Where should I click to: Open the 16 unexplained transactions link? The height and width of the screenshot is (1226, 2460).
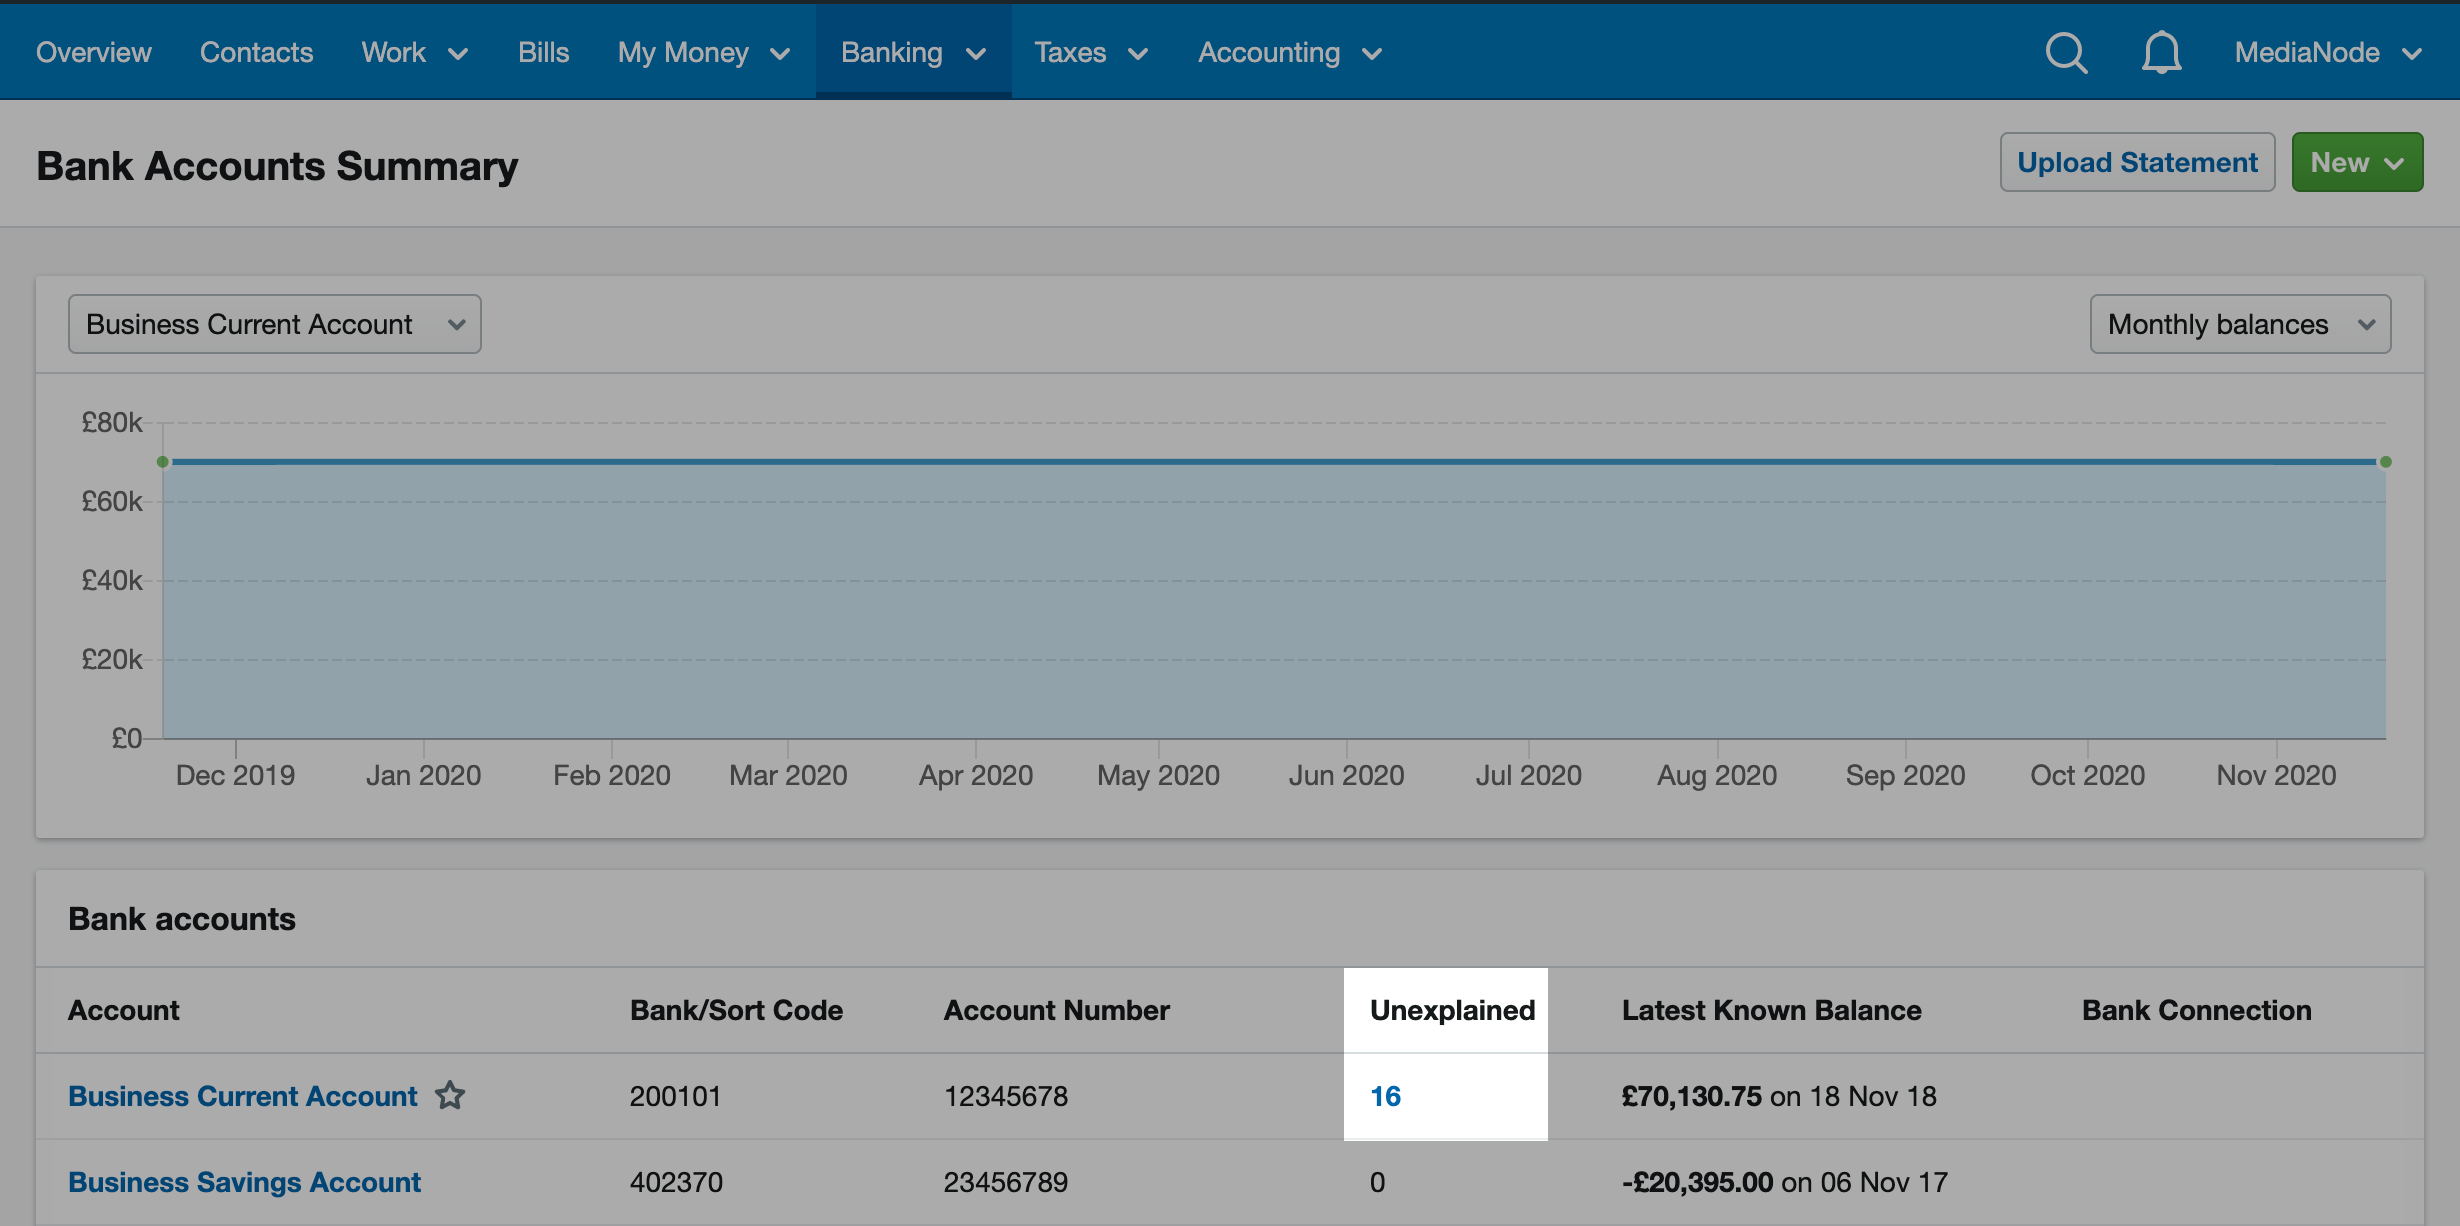coord(1385,1096)
